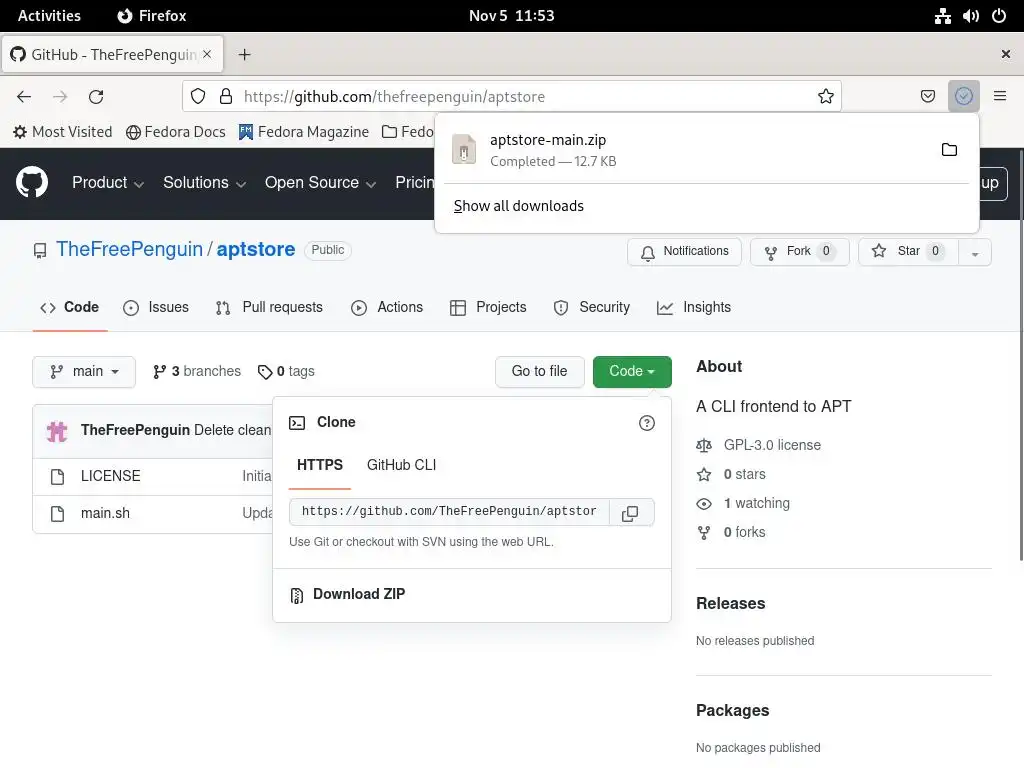This screenshot has width=1024, height=768.
Task: Expand the Product navigation menu
Action: click(x=108, y=183)
